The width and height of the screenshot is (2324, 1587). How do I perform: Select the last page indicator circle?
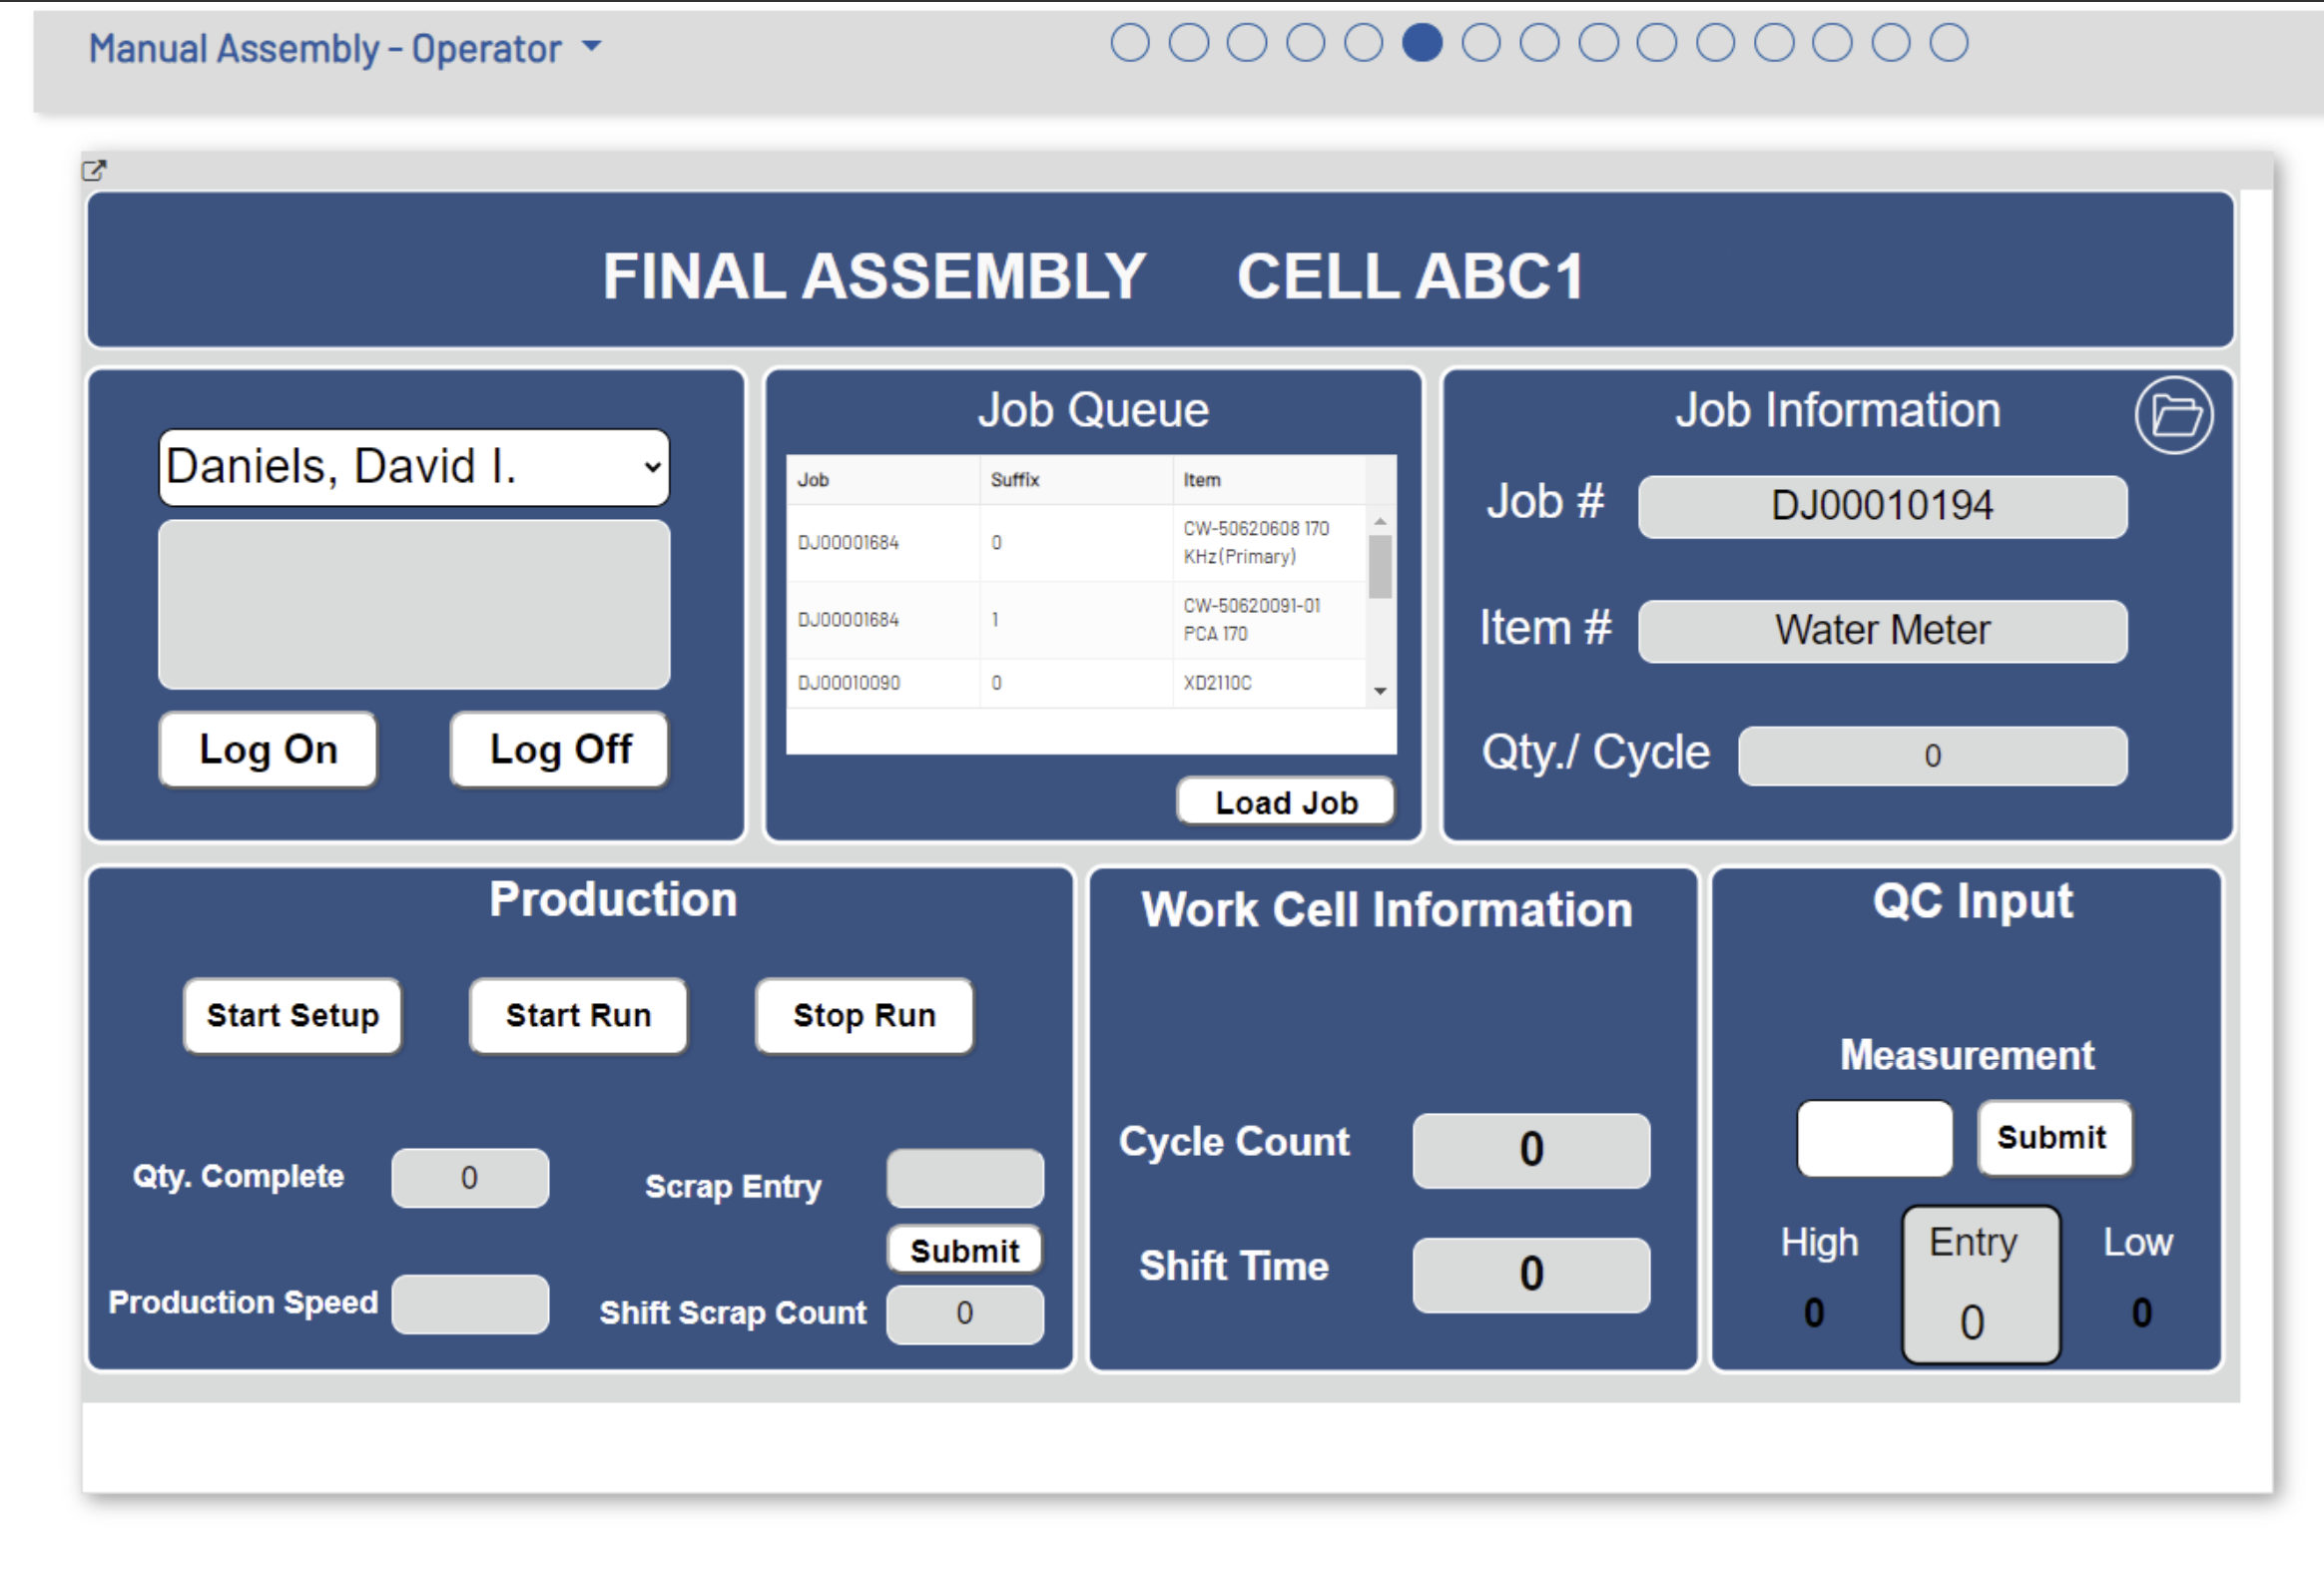point(1948,43)
